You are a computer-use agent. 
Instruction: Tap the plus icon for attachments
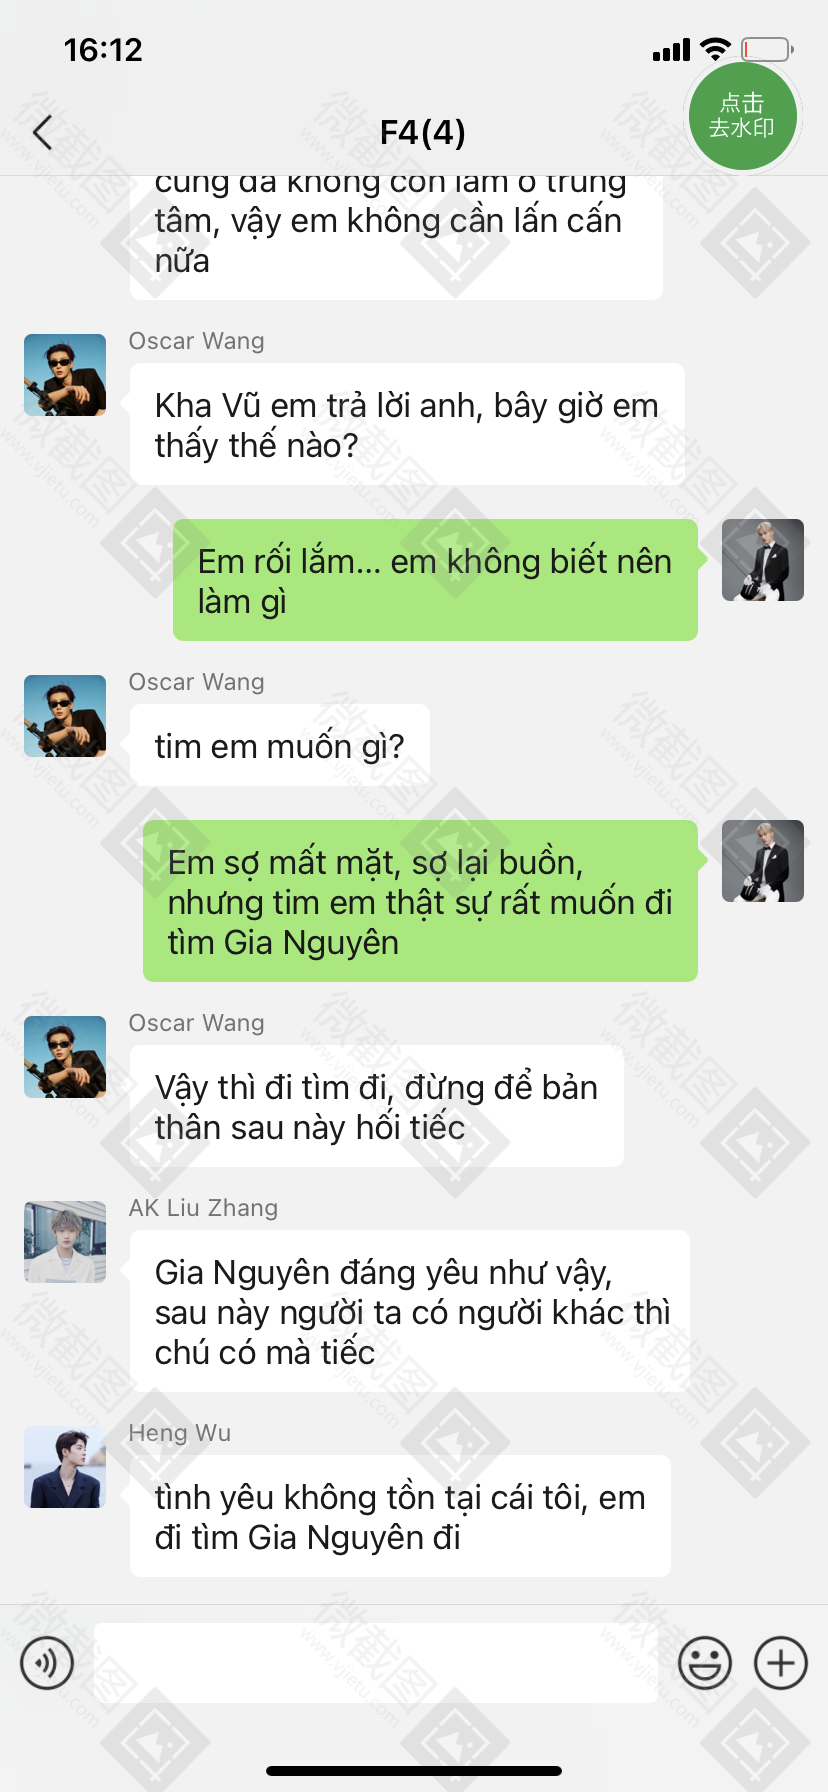(781, 1663)
